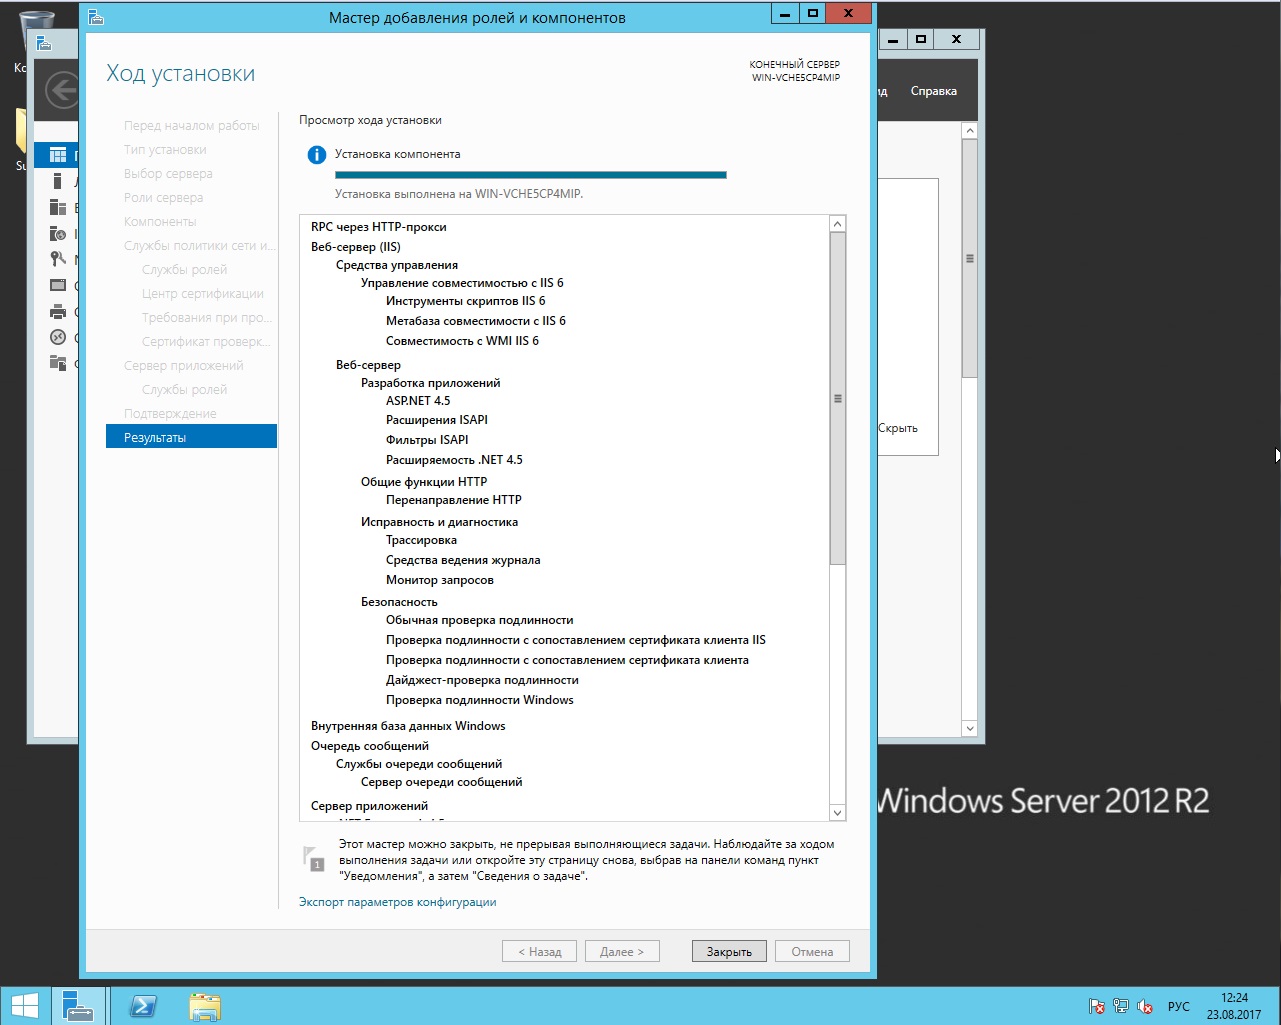Screen dimensions: 1281x1025
Task: Switch input language via РУС indicator
Action: [1179, 1006]
